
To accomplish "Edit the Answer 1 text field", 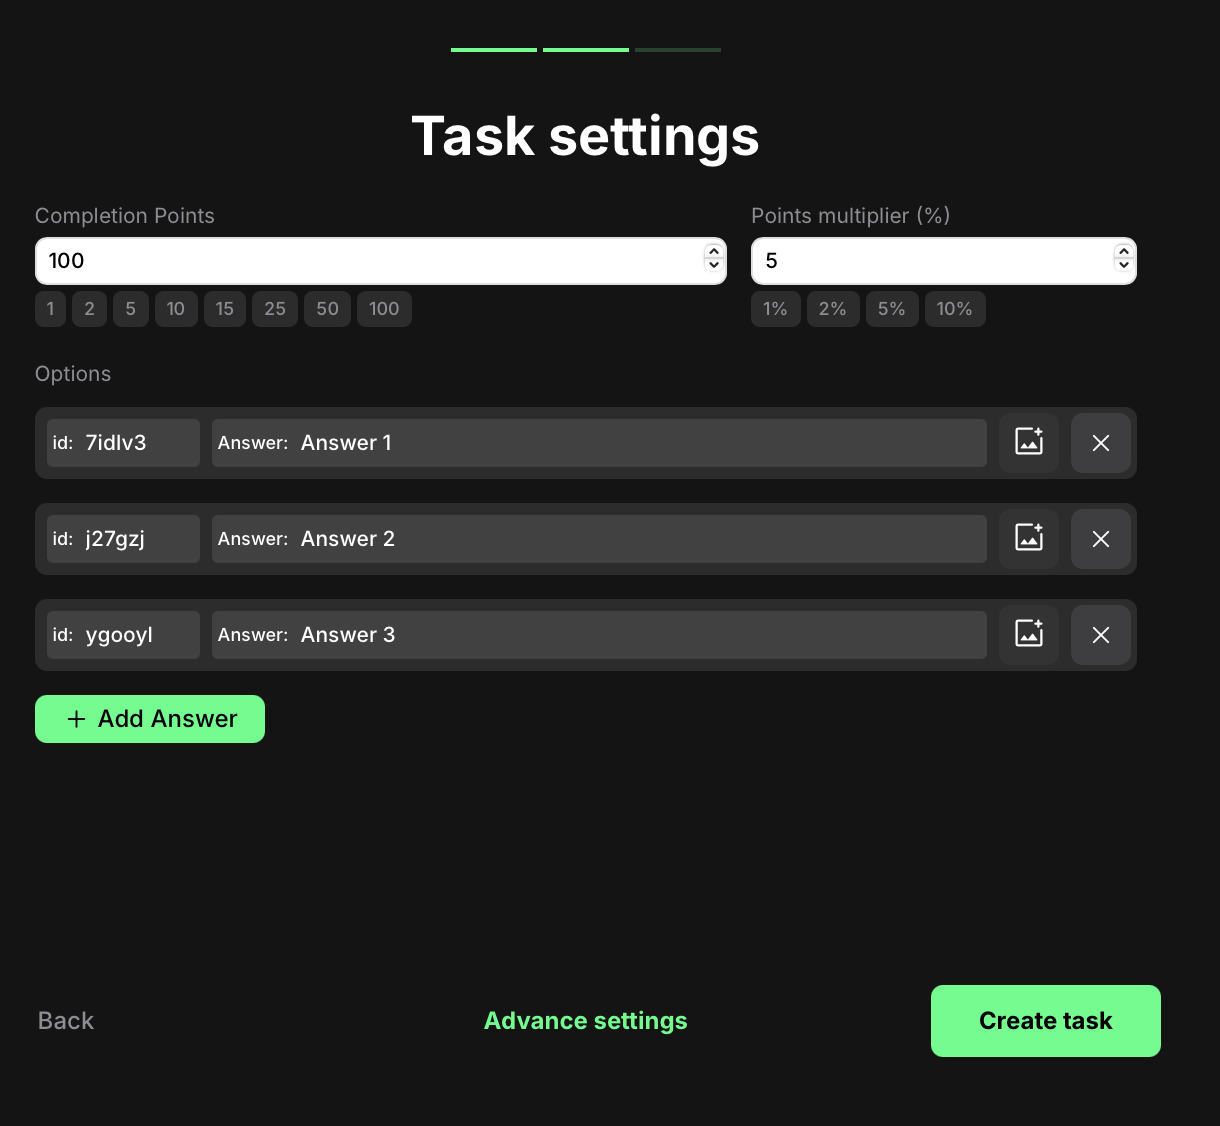I will point(599,443).
